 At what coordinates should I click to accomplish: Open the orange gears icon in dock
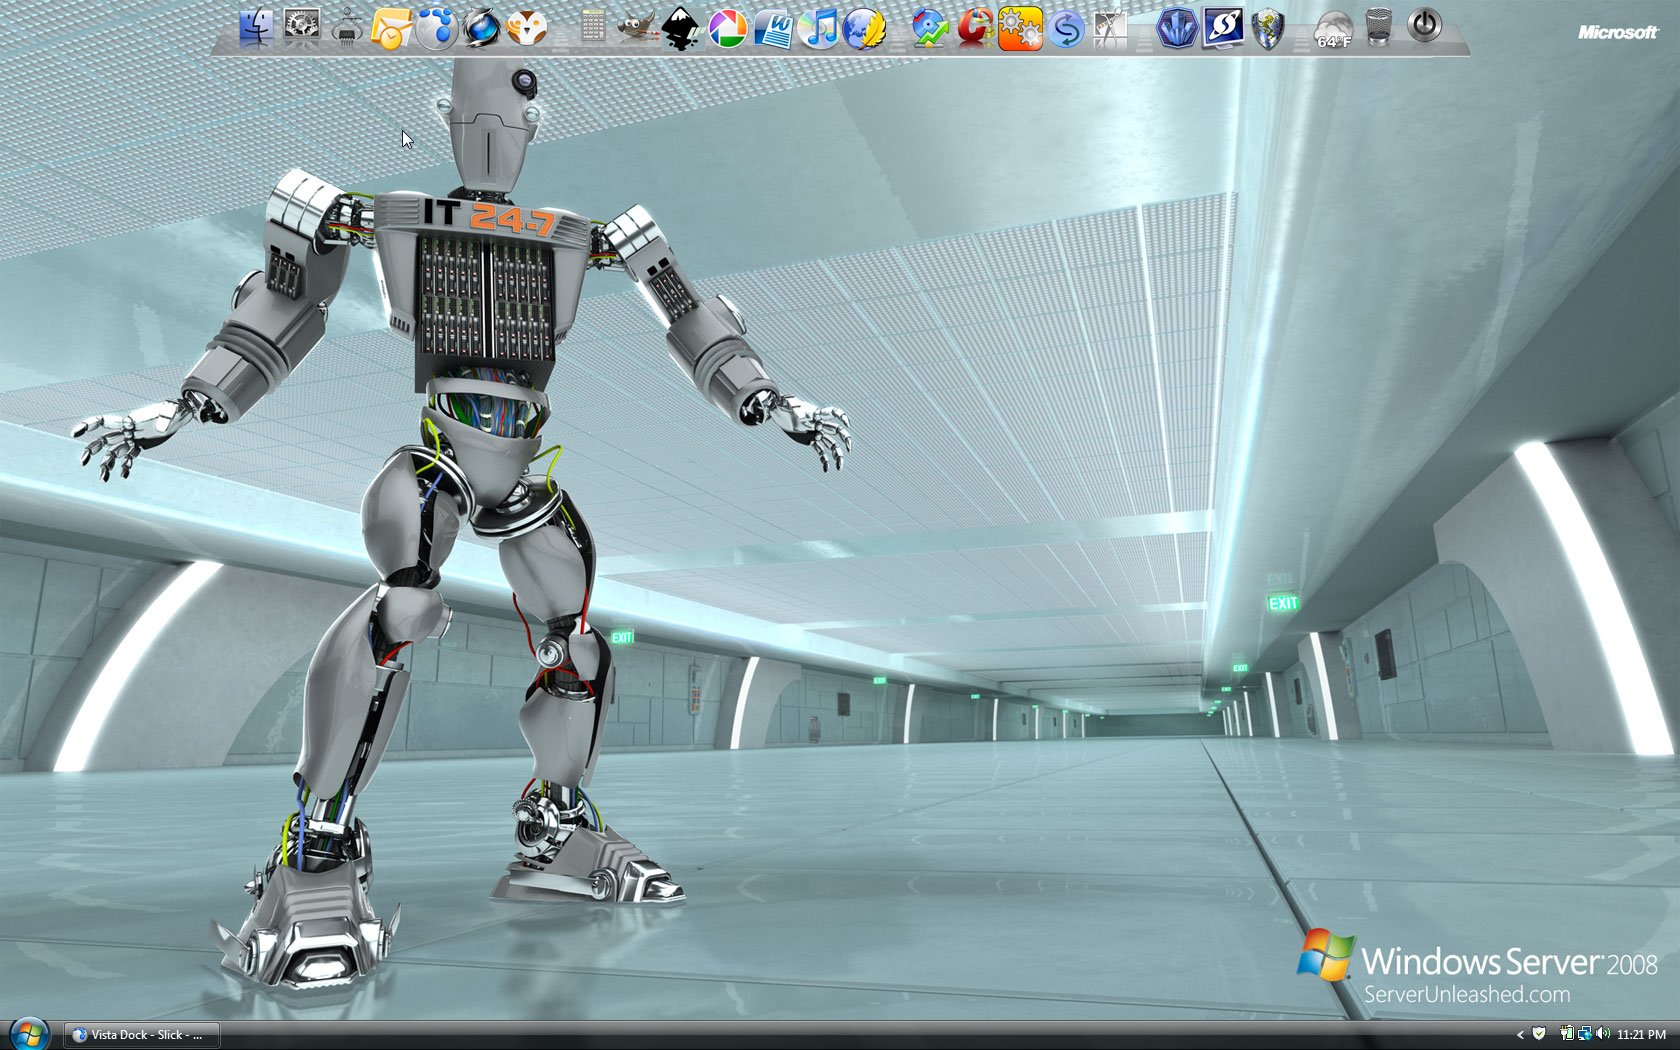coord(1020,28)
